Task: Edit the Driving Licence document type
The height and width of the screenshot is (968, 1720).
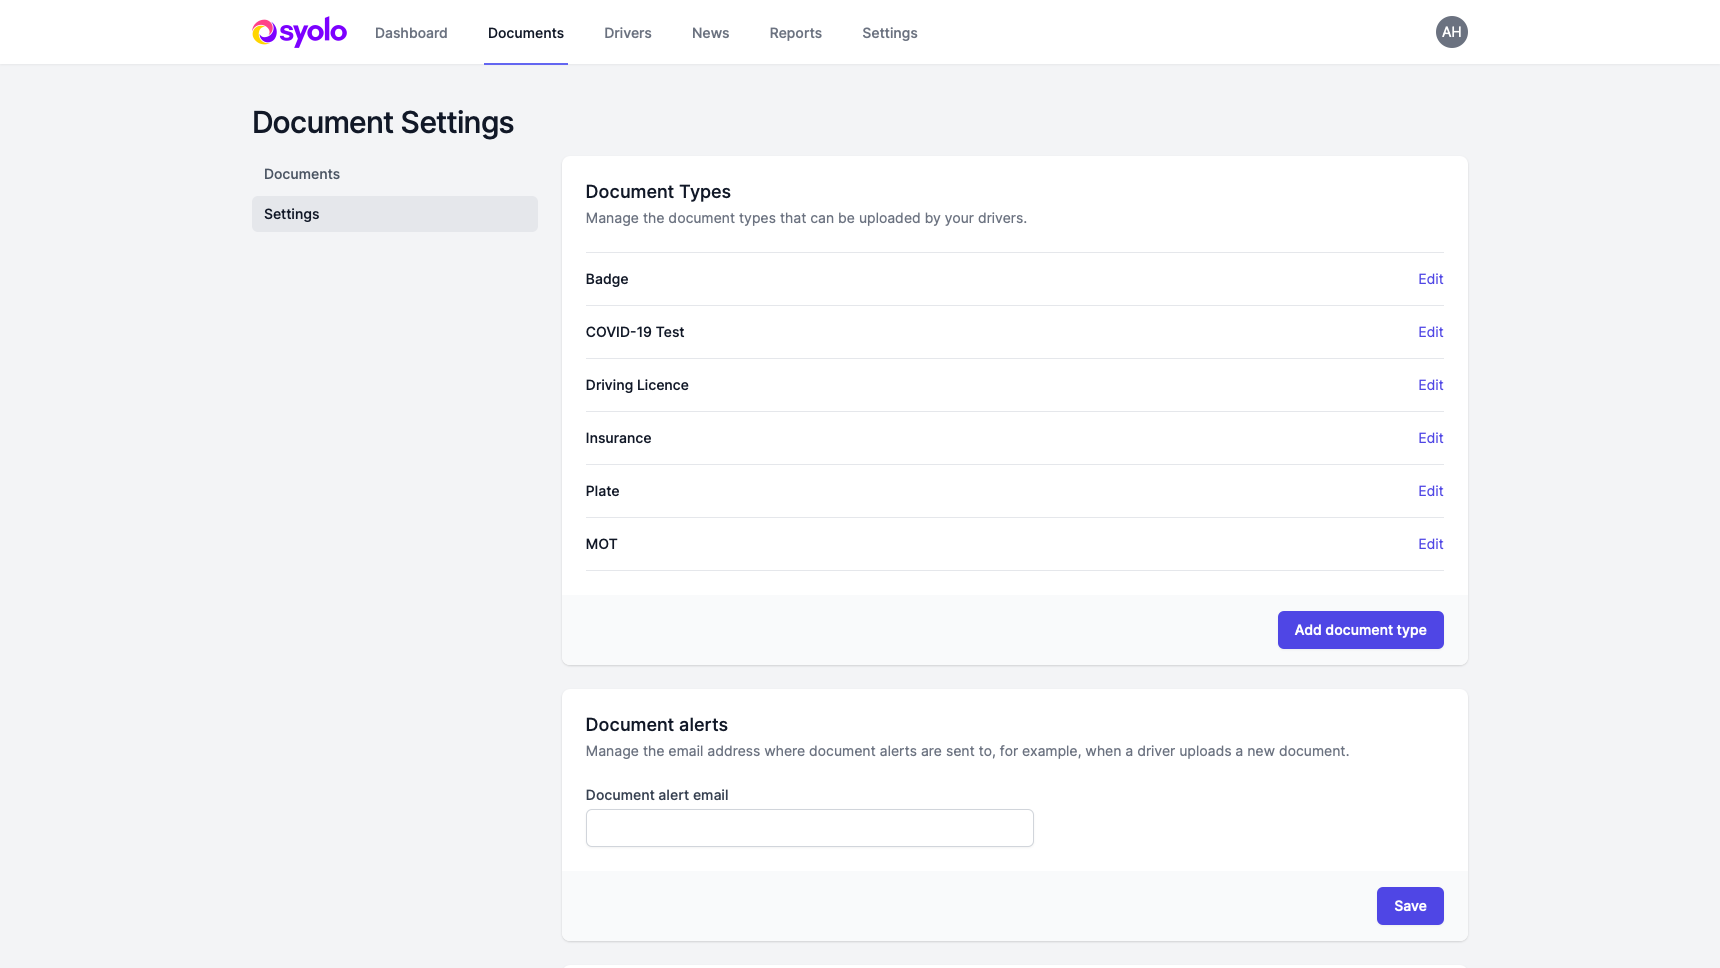Action: [x=1430, y=385]
